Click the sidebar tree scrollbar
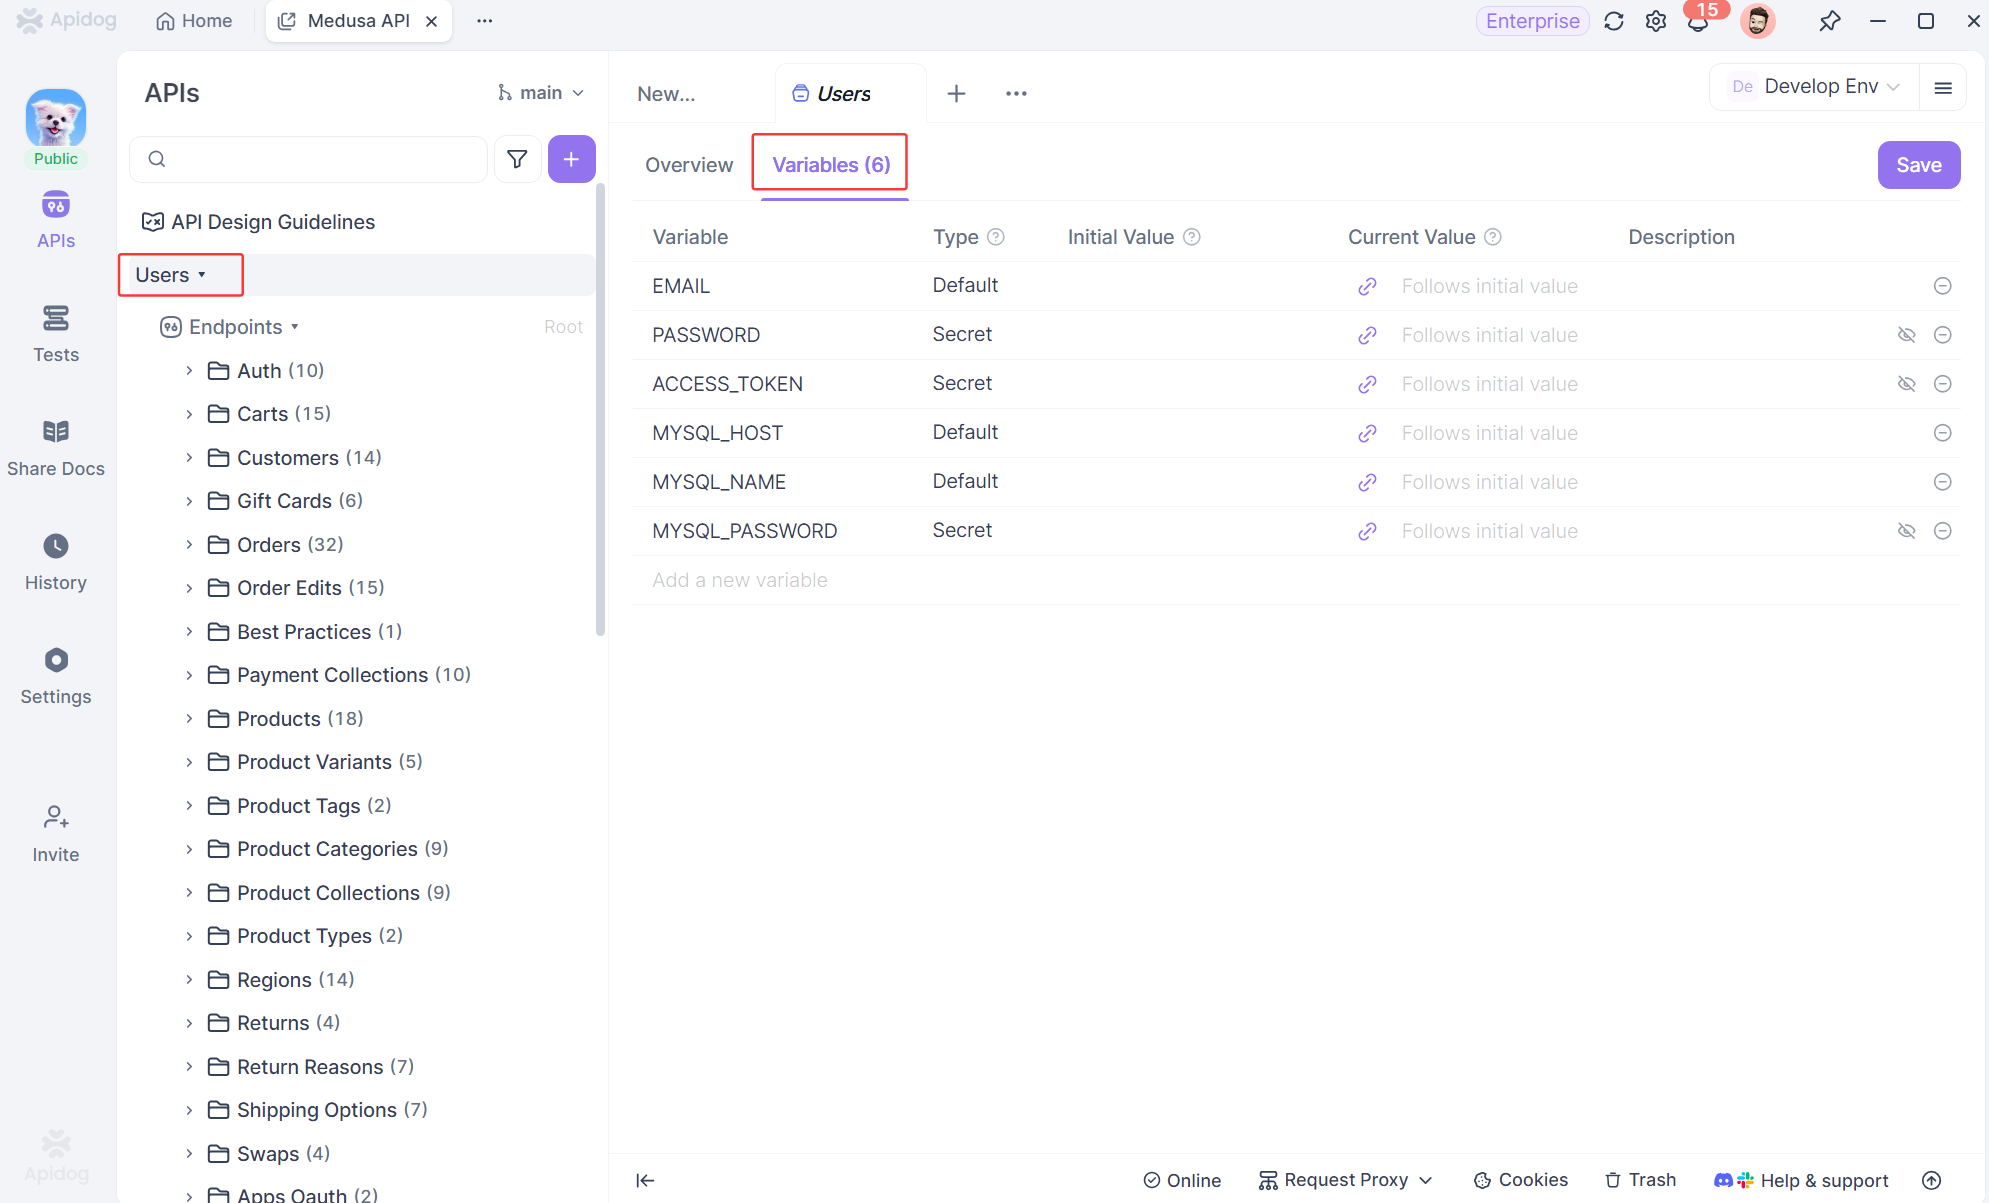 pyautogui.click(x=600, y=410)
